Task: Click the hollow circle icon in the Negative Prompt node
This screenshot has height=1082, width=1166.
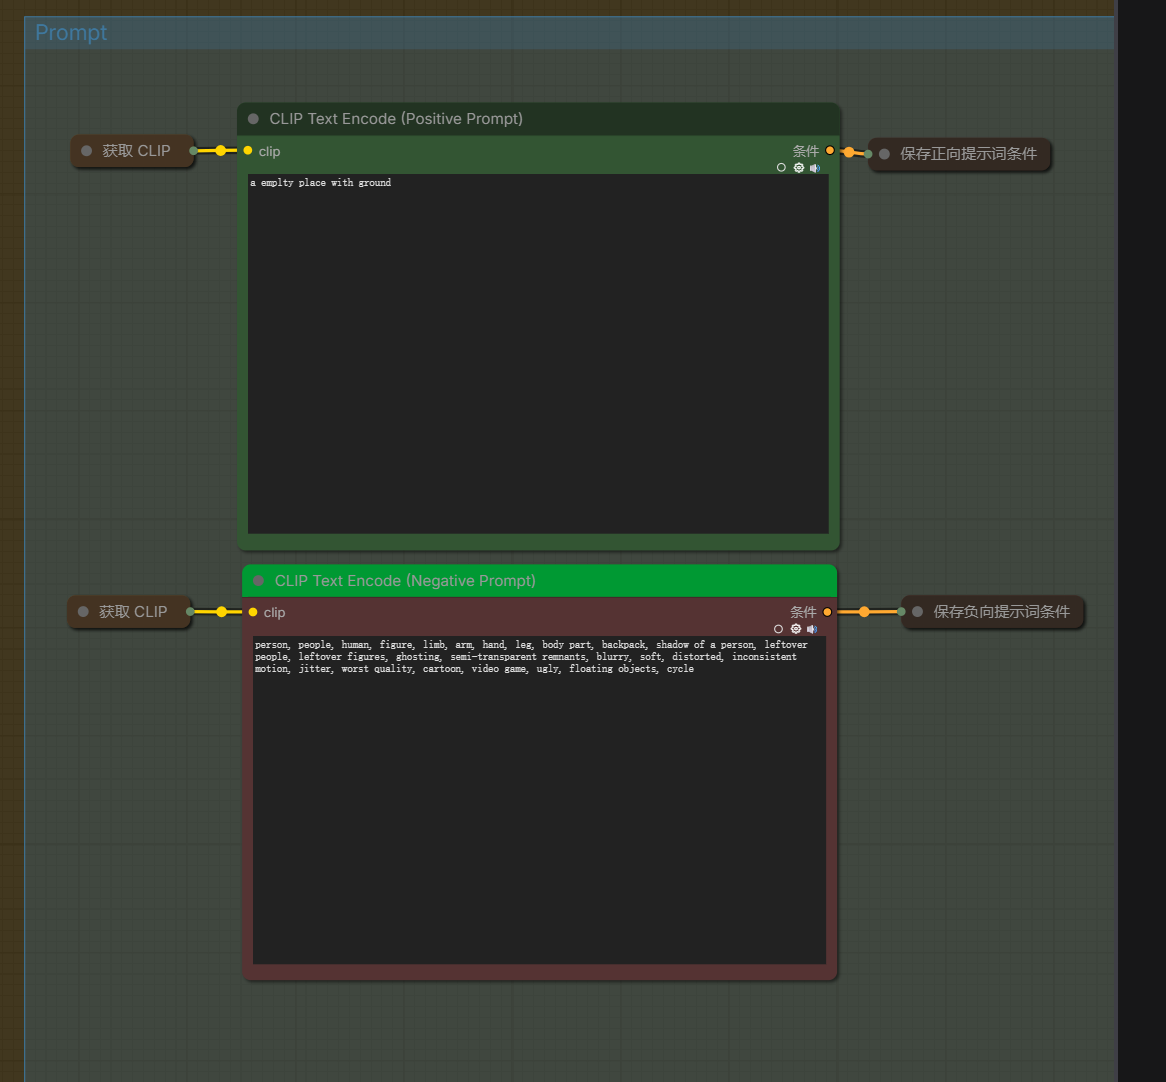Action: [x=778, y=628]
